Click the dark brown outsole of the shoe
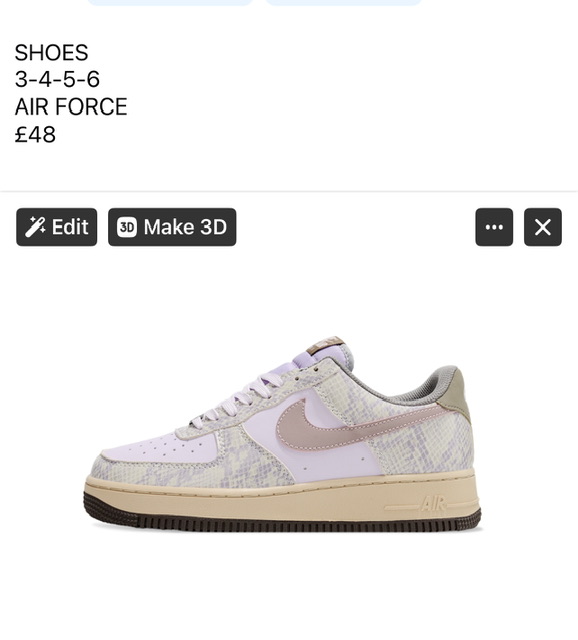Screen dimensions: 578x640 [282, 520]
